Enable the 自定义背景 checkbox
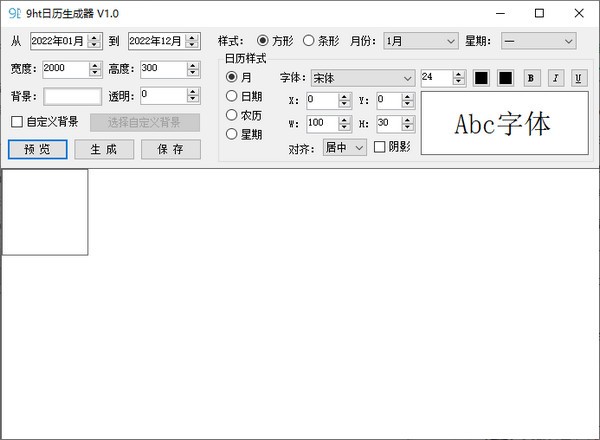 [16, 122]
